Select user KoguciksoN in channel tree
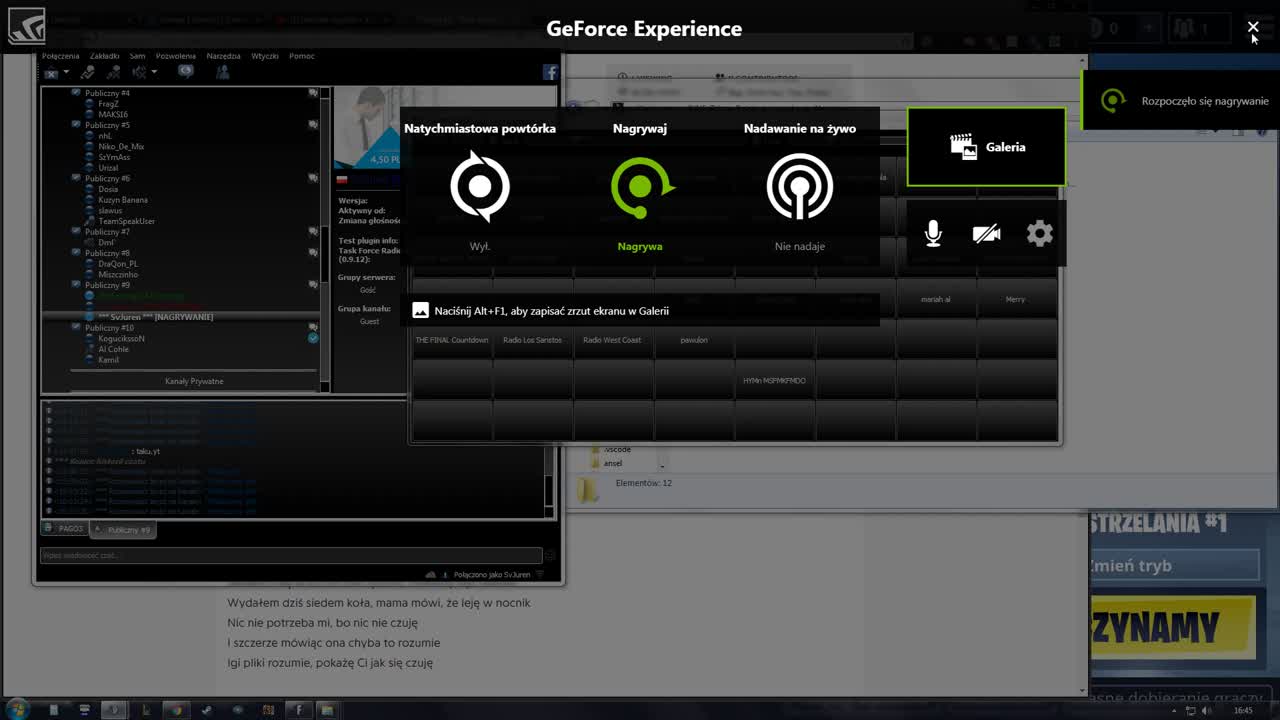 click(120, 338)
